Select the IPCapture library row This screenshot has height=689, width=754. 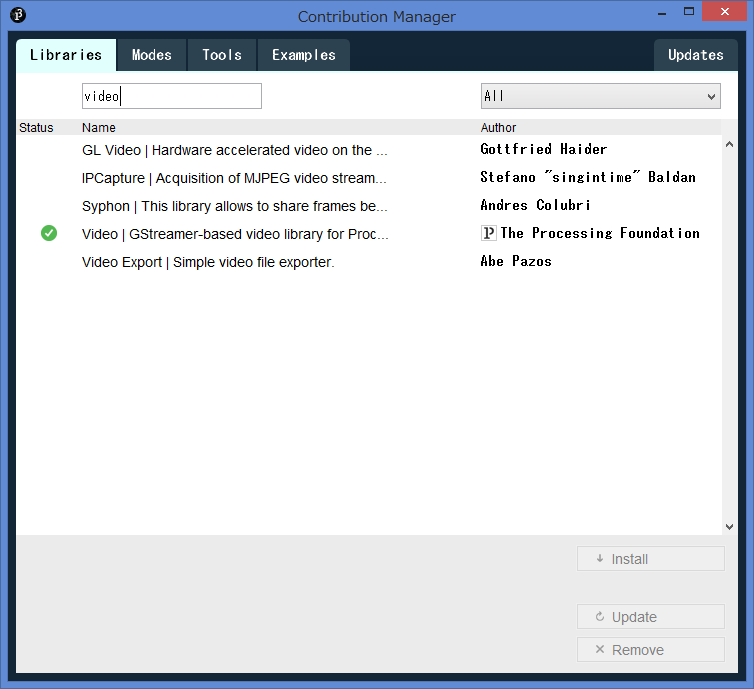coord(369,178)
